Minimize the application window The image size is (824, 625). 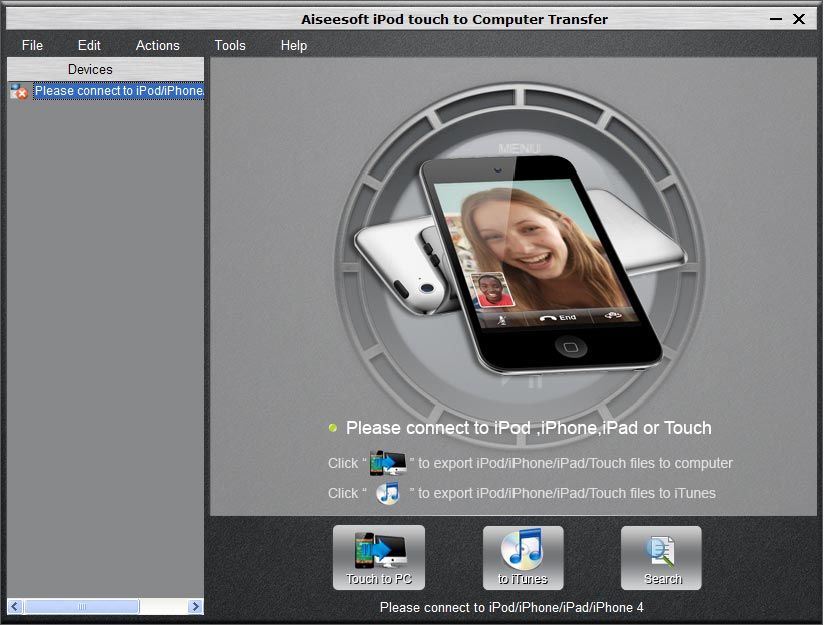pos(776,19)
